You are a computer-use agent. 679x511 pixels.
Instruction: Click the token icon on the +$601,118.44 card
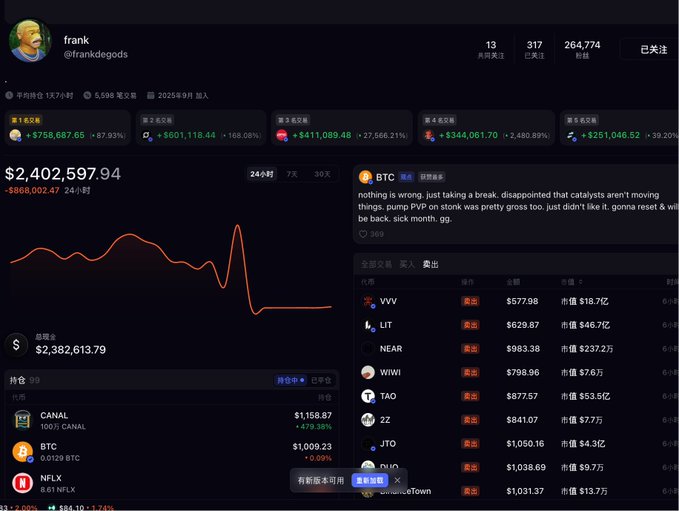(x=147, y=136)
